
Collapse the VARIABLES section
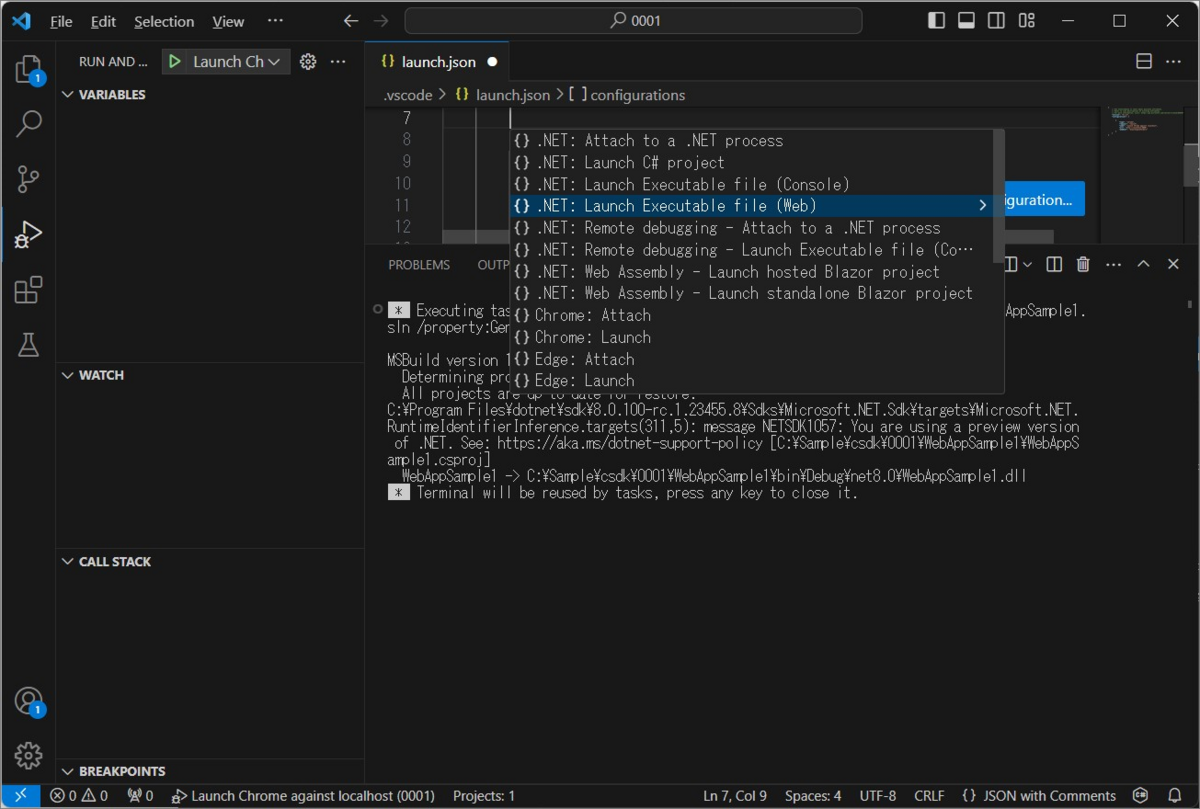(111, 94)
